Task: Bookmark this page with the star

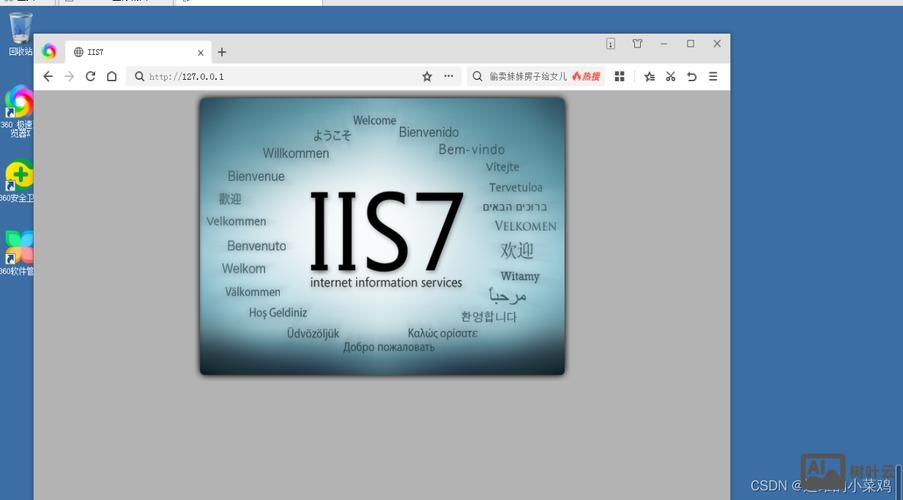Action: [x=427, y=77]
